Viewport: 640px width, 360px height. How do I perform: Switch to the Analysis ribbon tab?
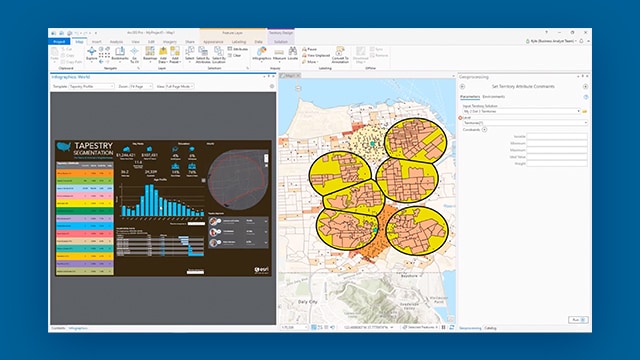[x=116, y=42]
